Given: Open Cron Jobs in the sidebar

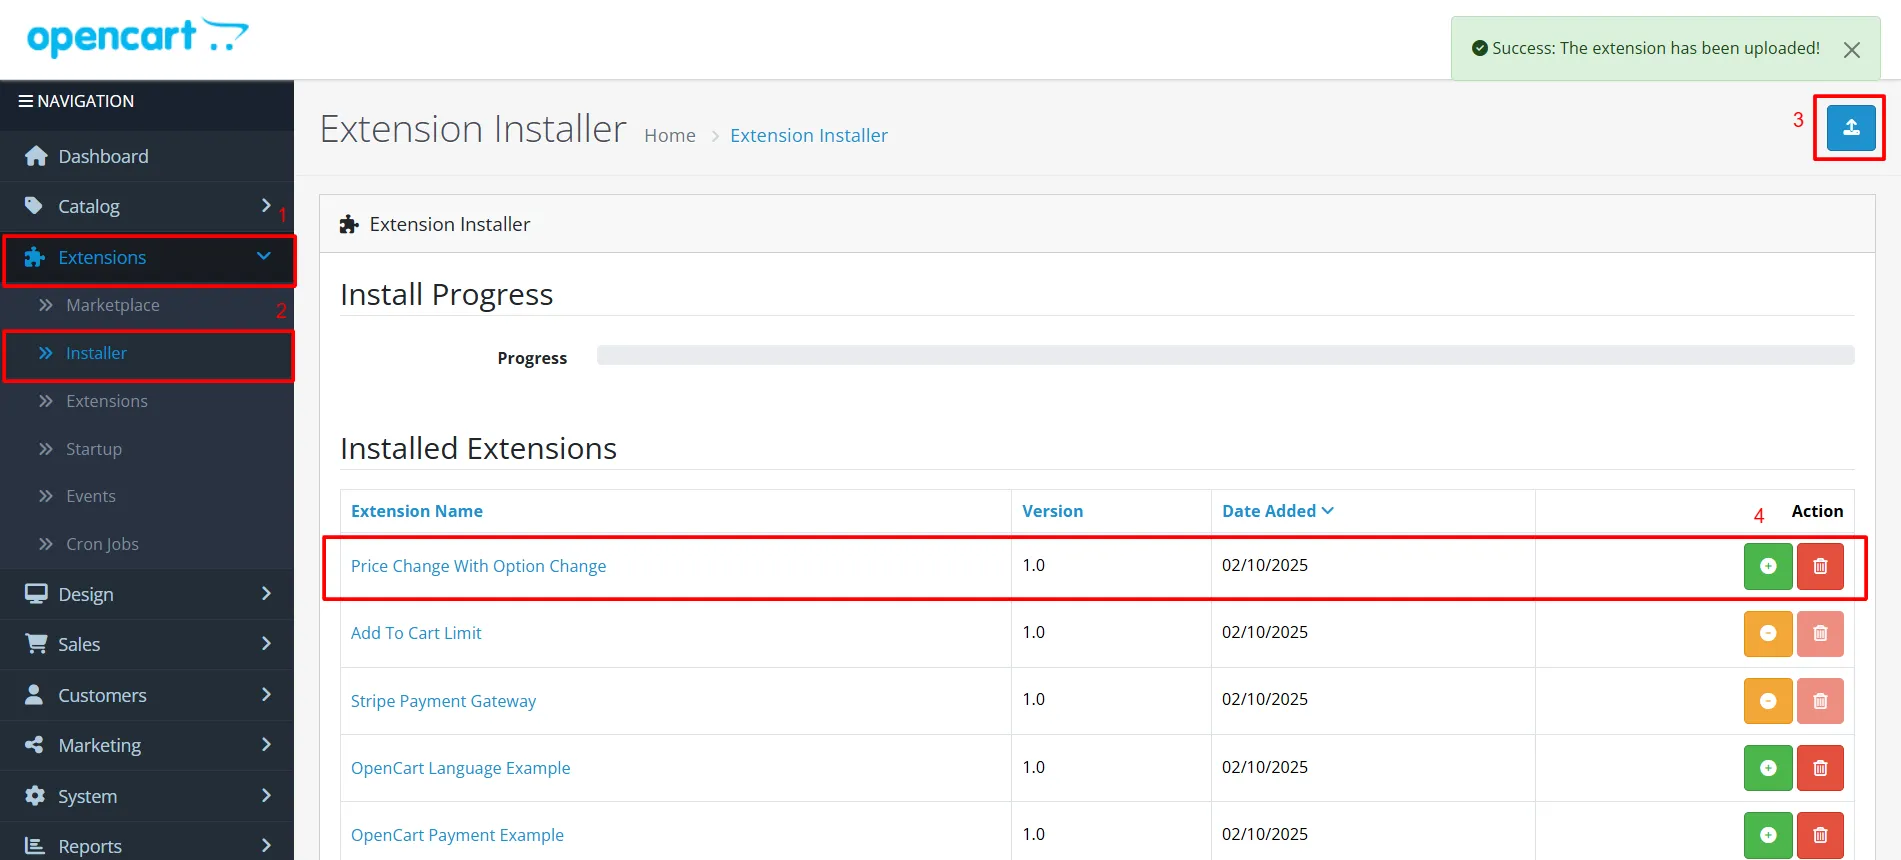Looking at the screenshot, I should 102,544.
